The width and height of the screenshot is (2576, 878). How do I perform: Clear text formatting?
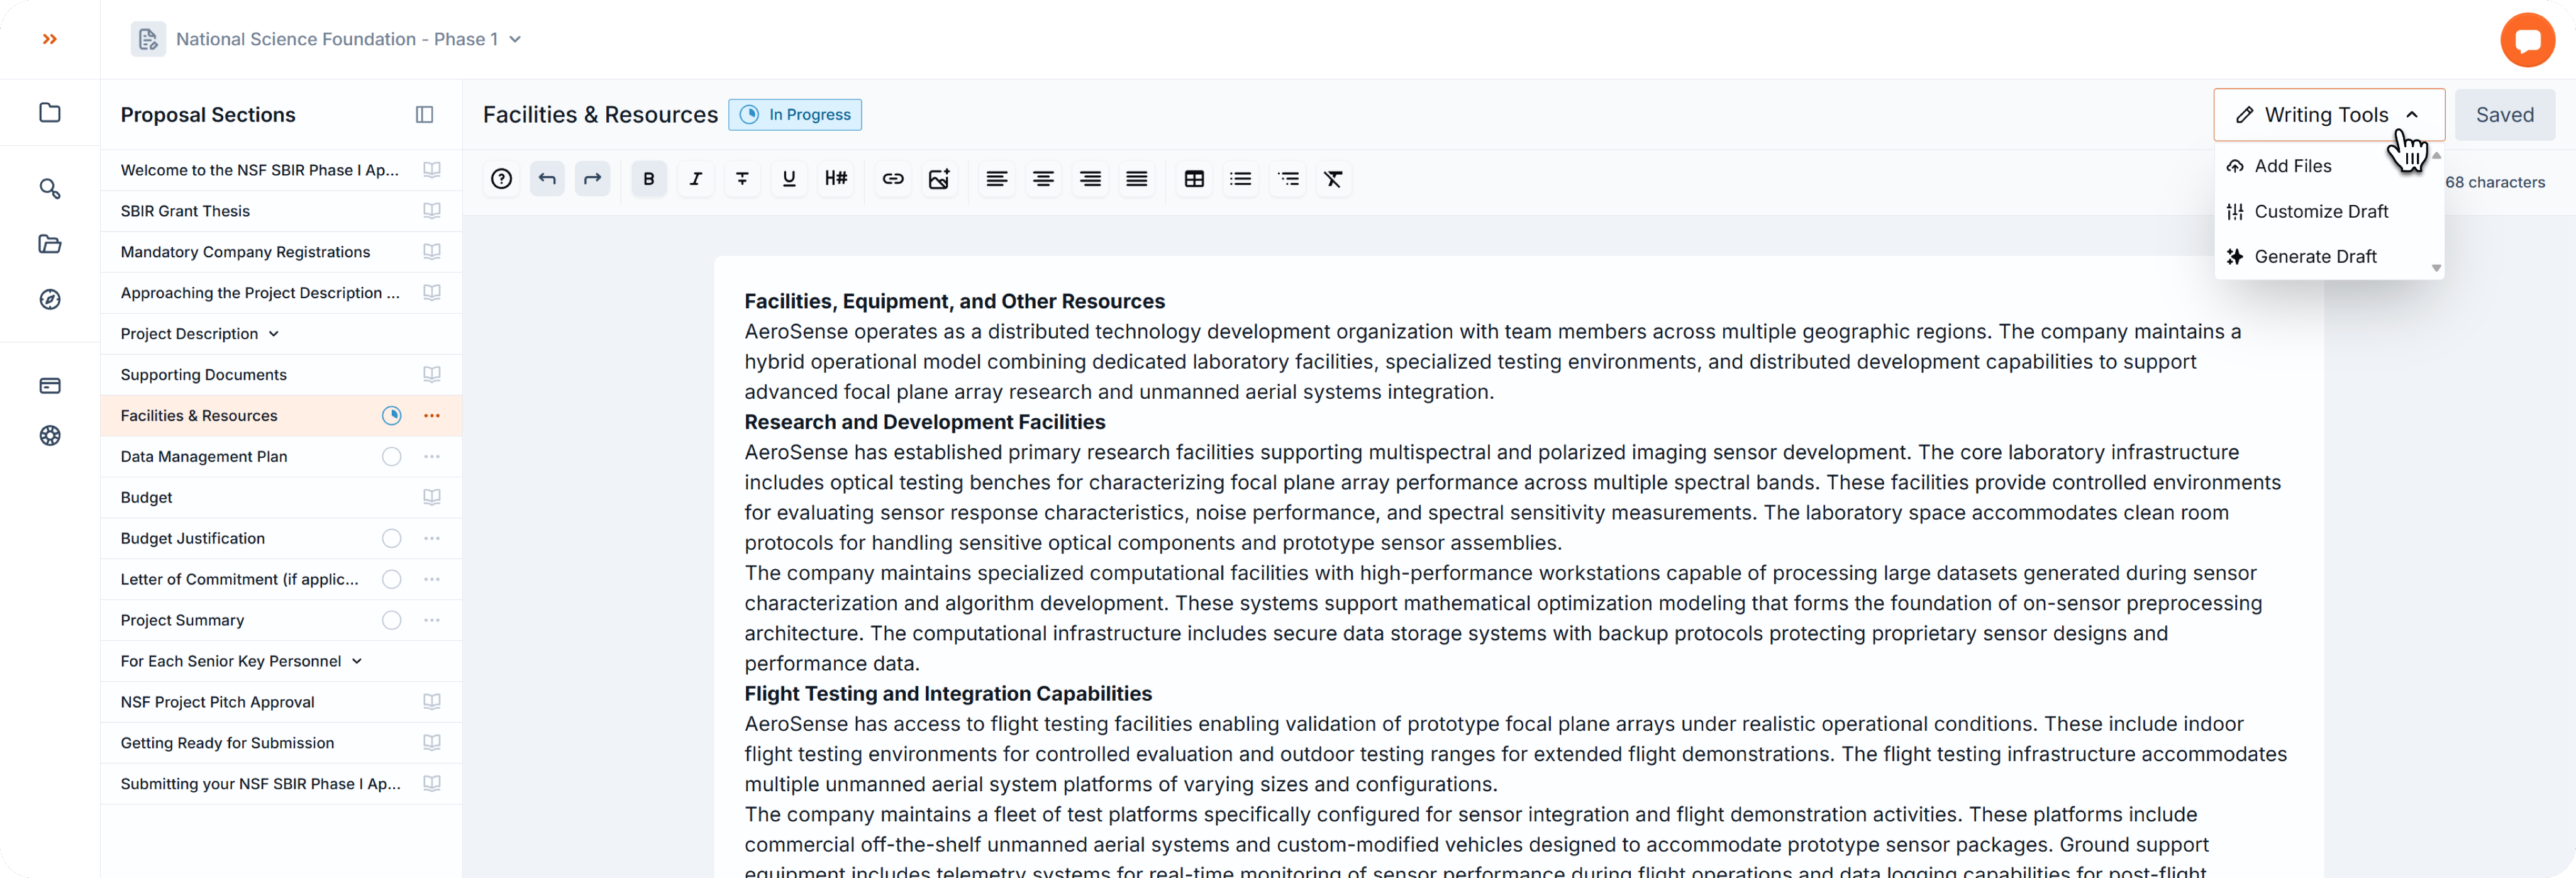pyautogui.click(x=1333, y=179)
